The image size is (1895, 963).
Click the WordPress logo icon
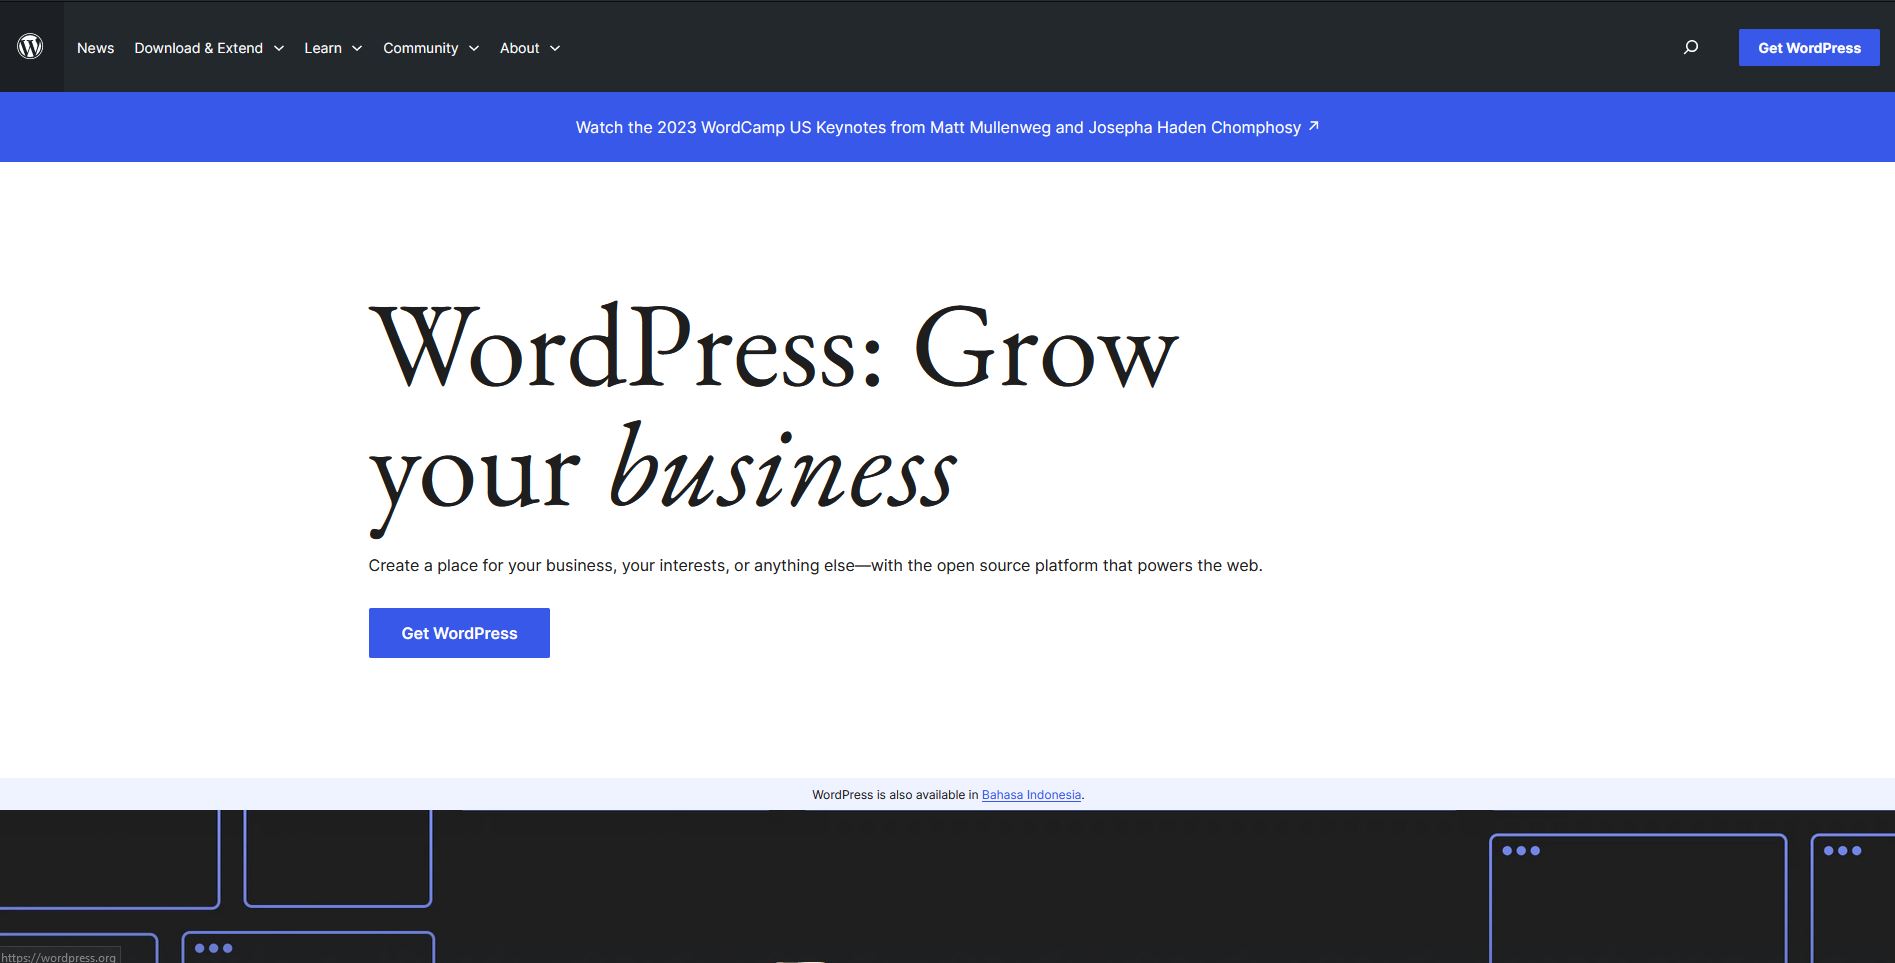[30, 46]
